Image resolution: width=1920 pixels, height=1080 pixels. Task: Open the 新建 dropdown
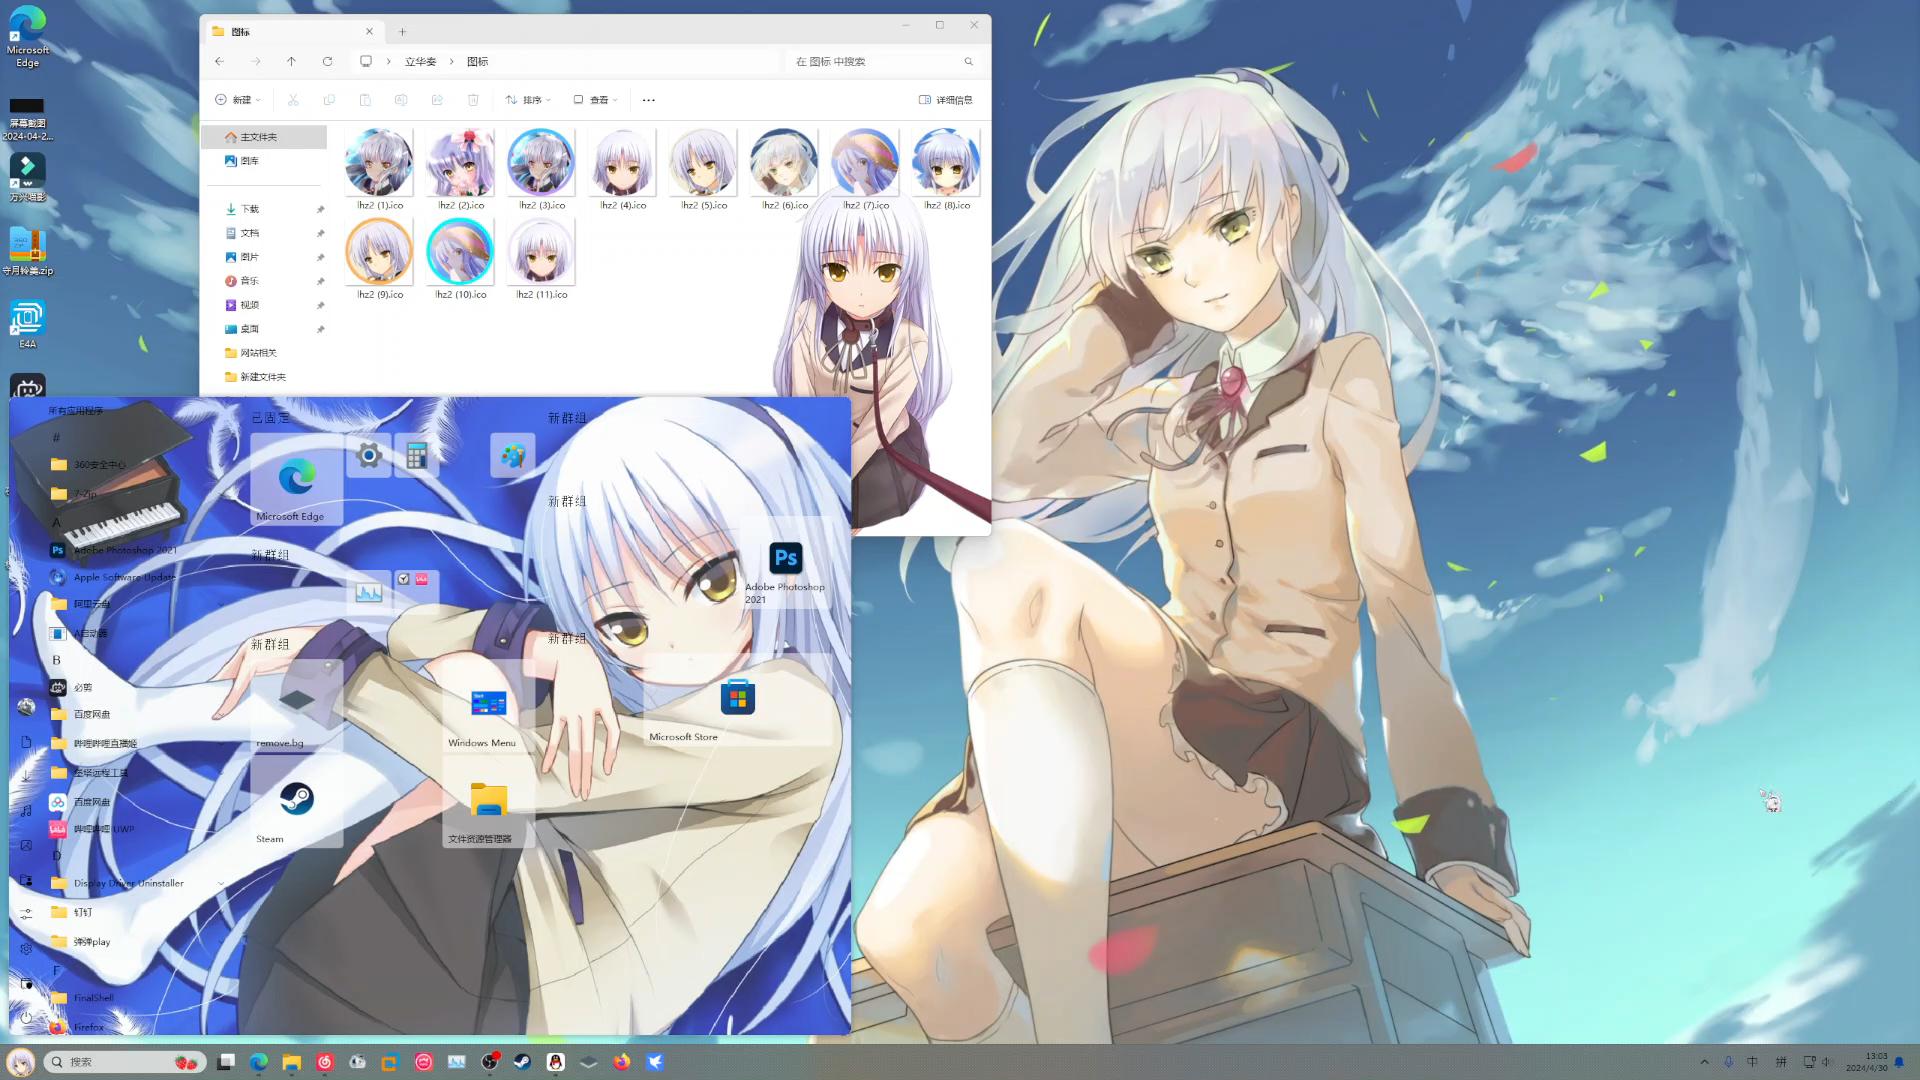(x=238, y=100)
